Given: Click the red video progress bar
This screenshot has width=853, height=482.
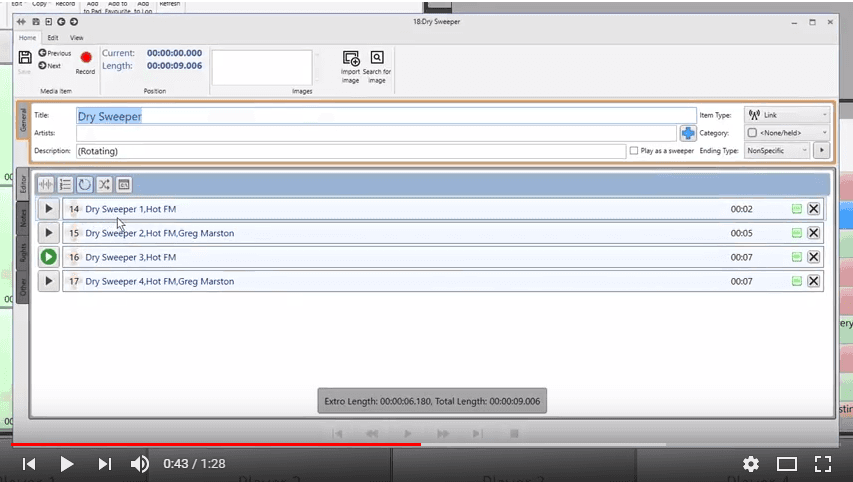Looking at the screenshot, I should click(216, 444).
